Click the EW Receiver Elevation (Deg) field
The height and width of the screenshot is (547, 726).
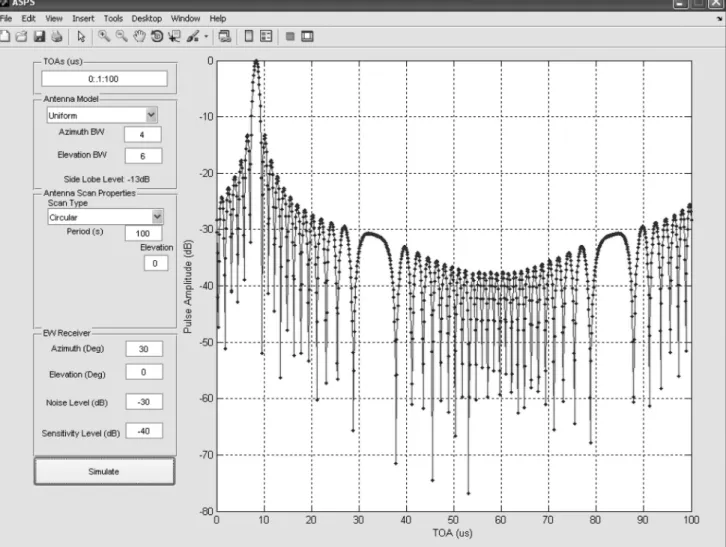coord(144,372)
